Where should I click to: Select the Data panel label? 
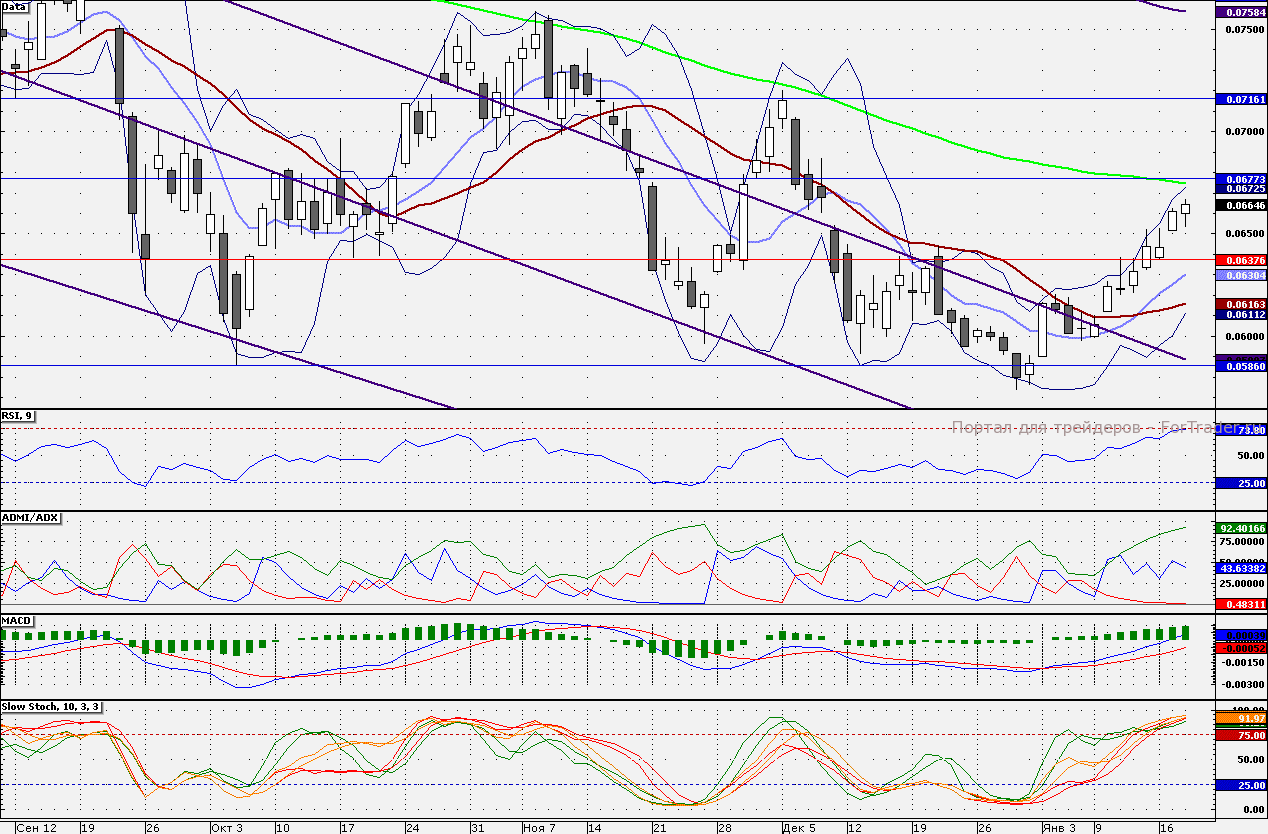point(14,6)
